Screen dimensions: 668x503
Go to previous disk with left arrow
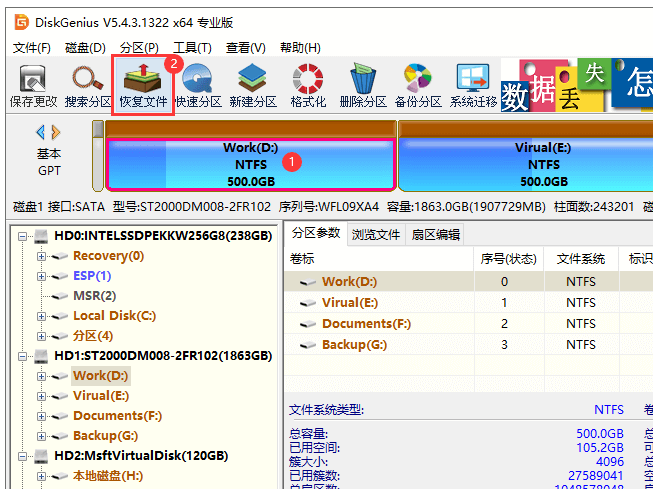click(x=40, y=132)
